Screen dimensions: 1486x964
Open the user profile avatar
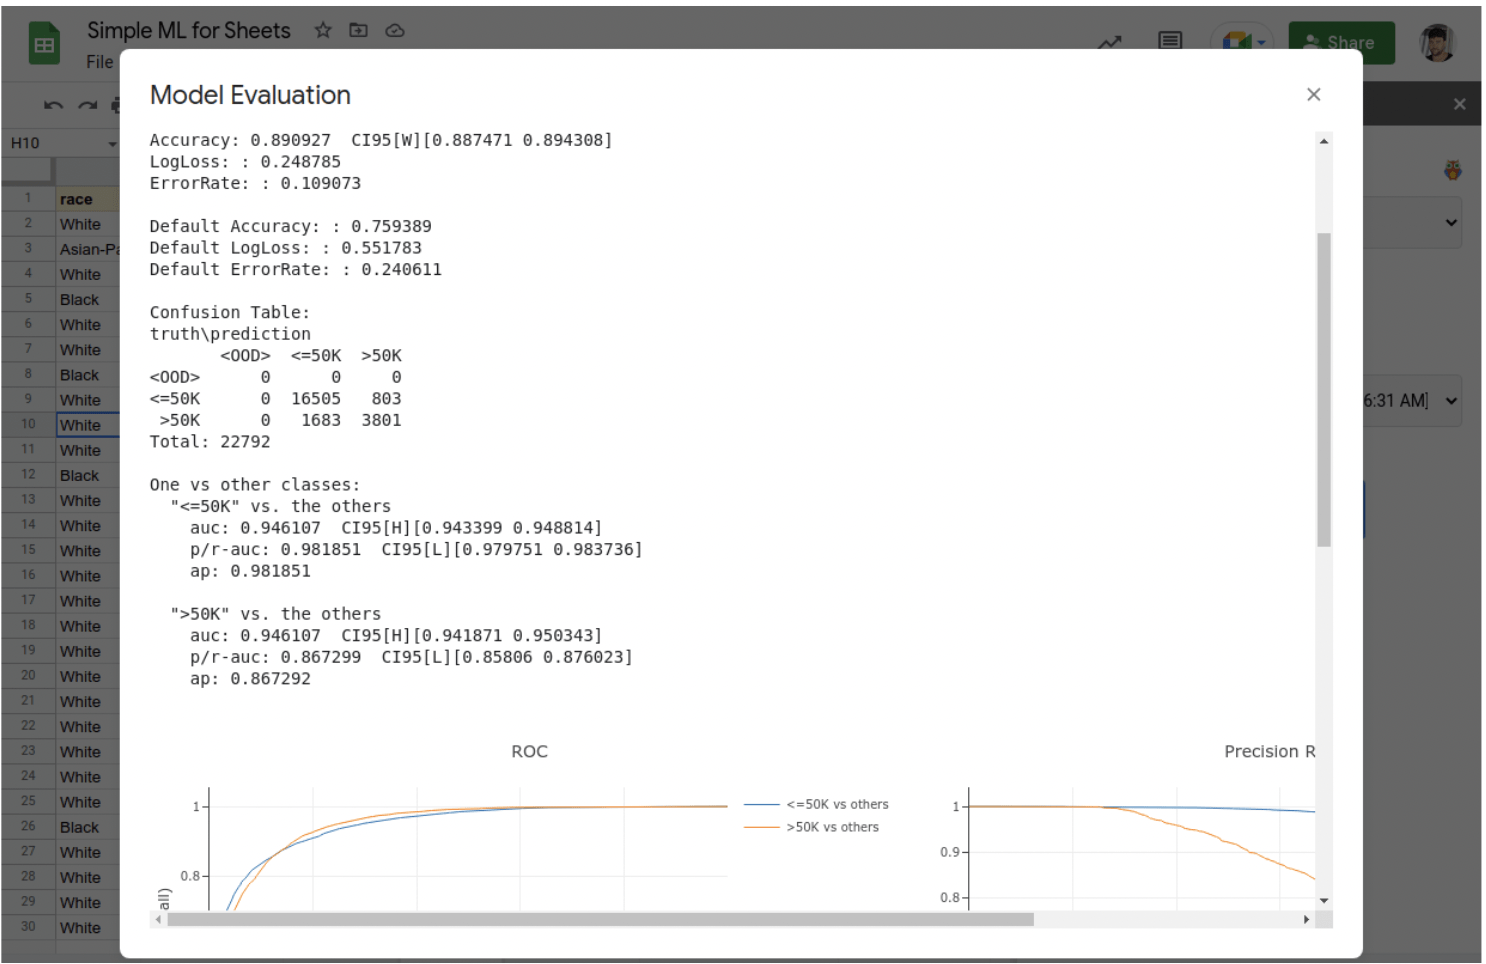pyautogui.click(x=1437, y=43)
